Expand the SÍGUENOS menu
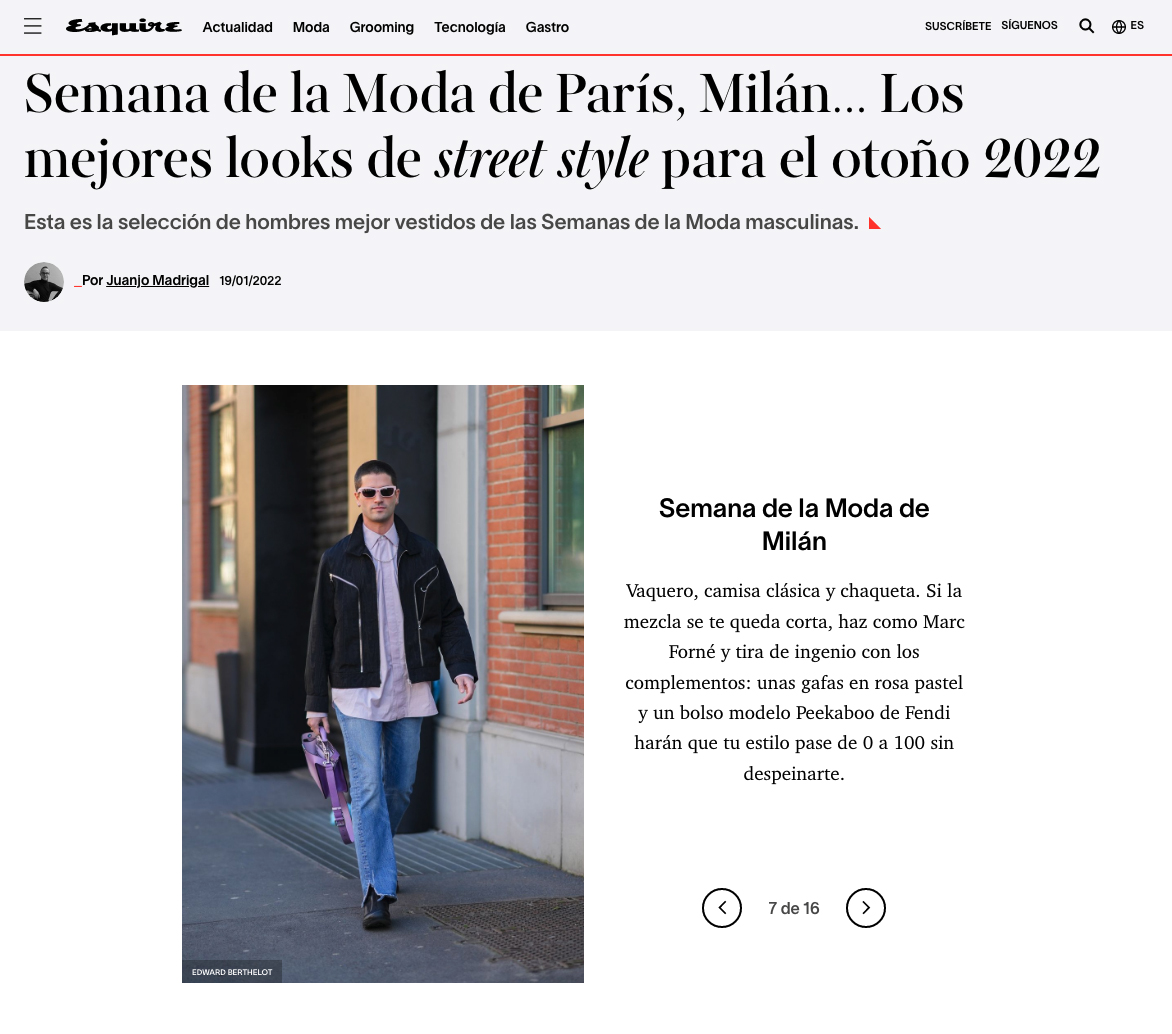 tap(1029, 25)
